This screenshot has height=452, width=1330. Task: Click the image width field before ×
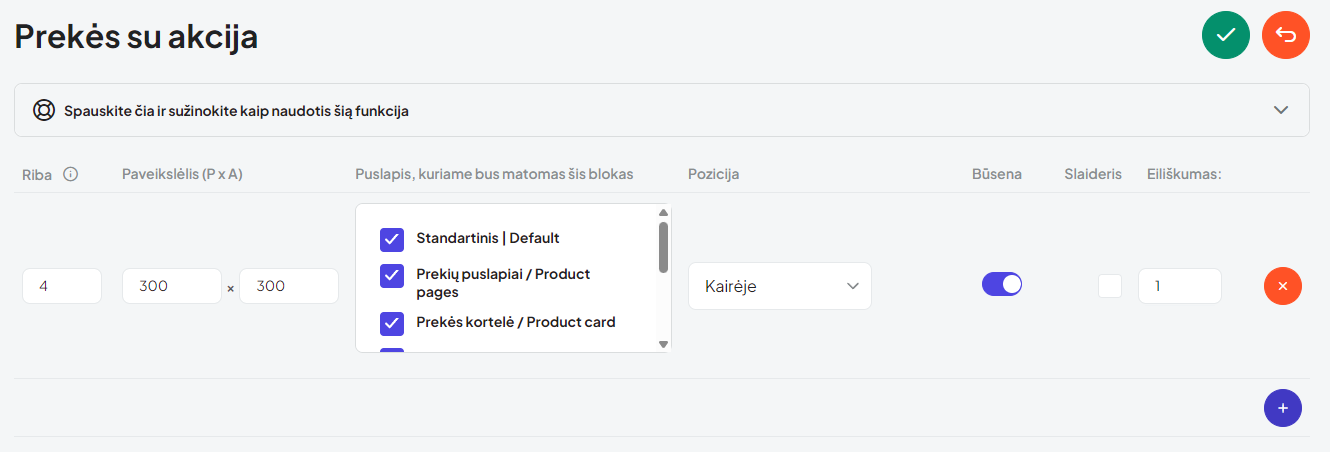172,286
